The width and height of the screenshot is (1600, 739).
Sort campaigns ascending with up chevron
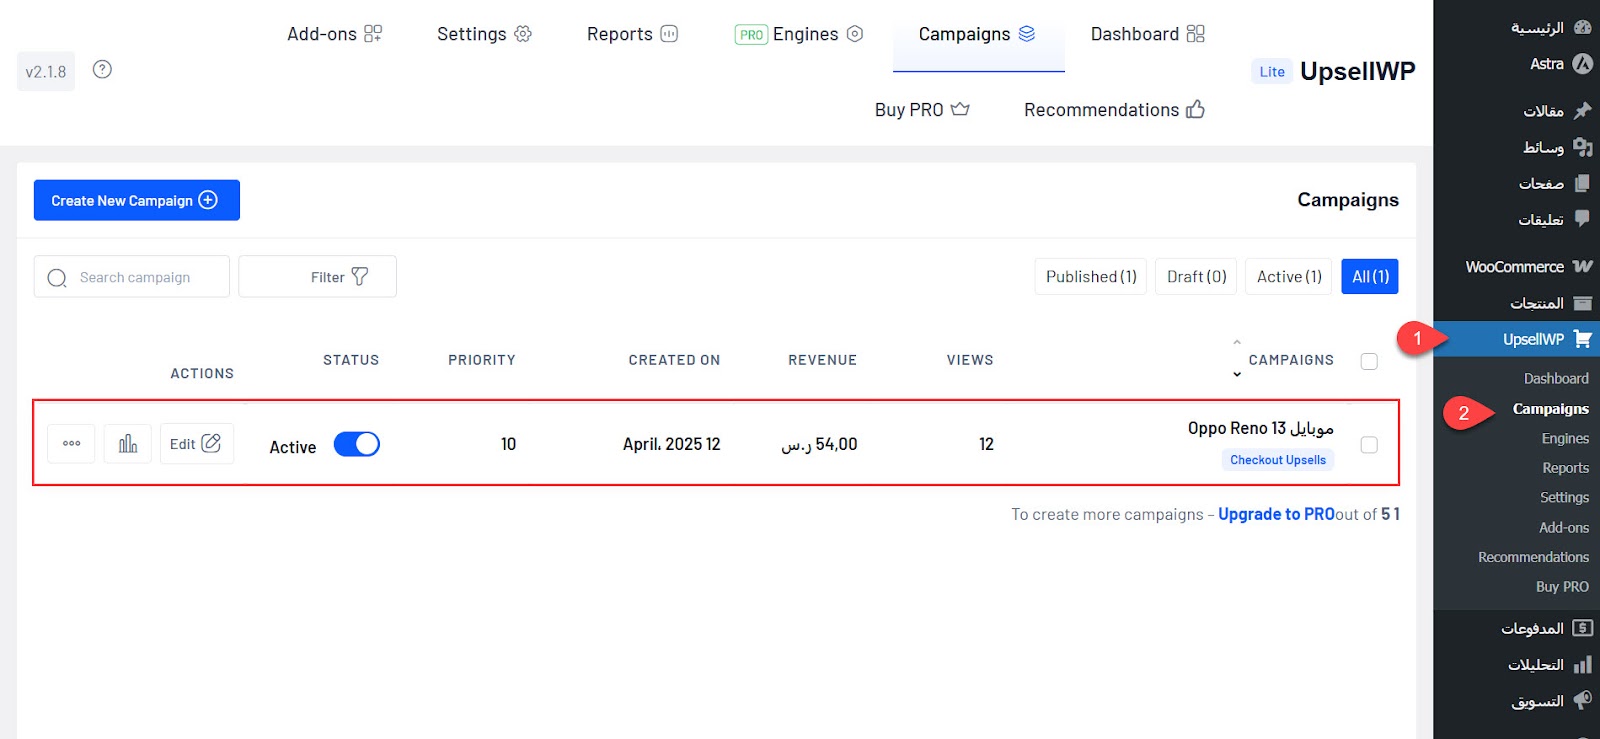(x=1237, y=343)
